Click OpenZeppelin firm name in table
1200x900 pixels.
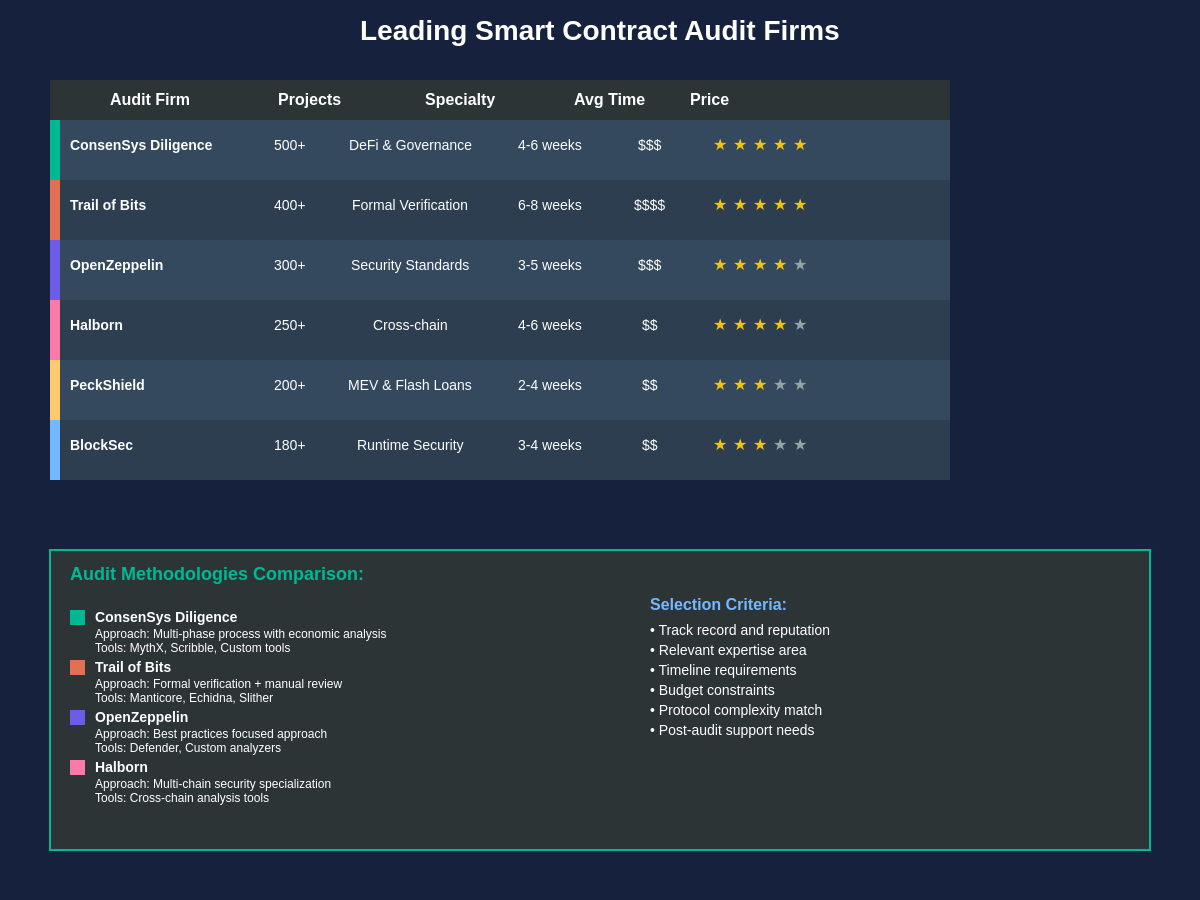point(116,265)
